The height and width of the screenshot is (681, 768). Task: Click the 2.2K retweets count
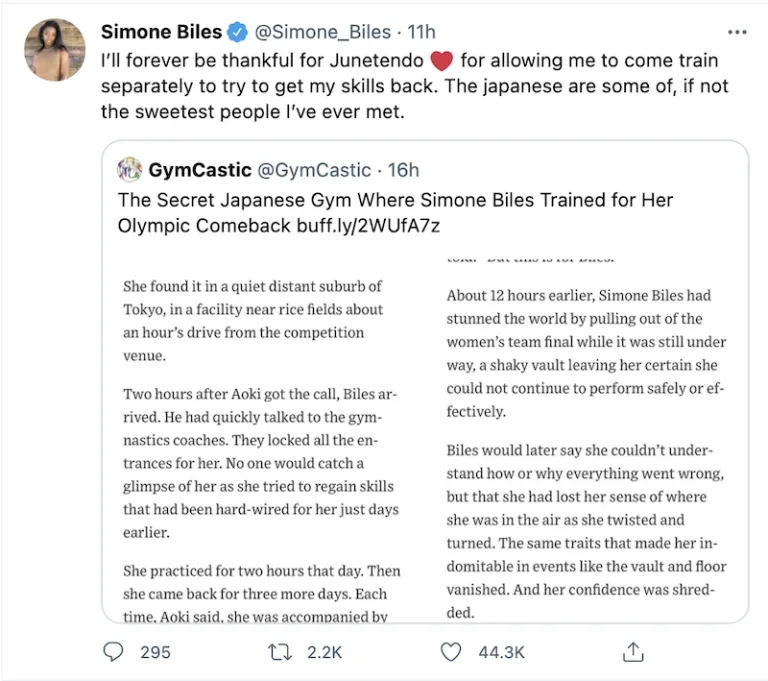[325, 652]
